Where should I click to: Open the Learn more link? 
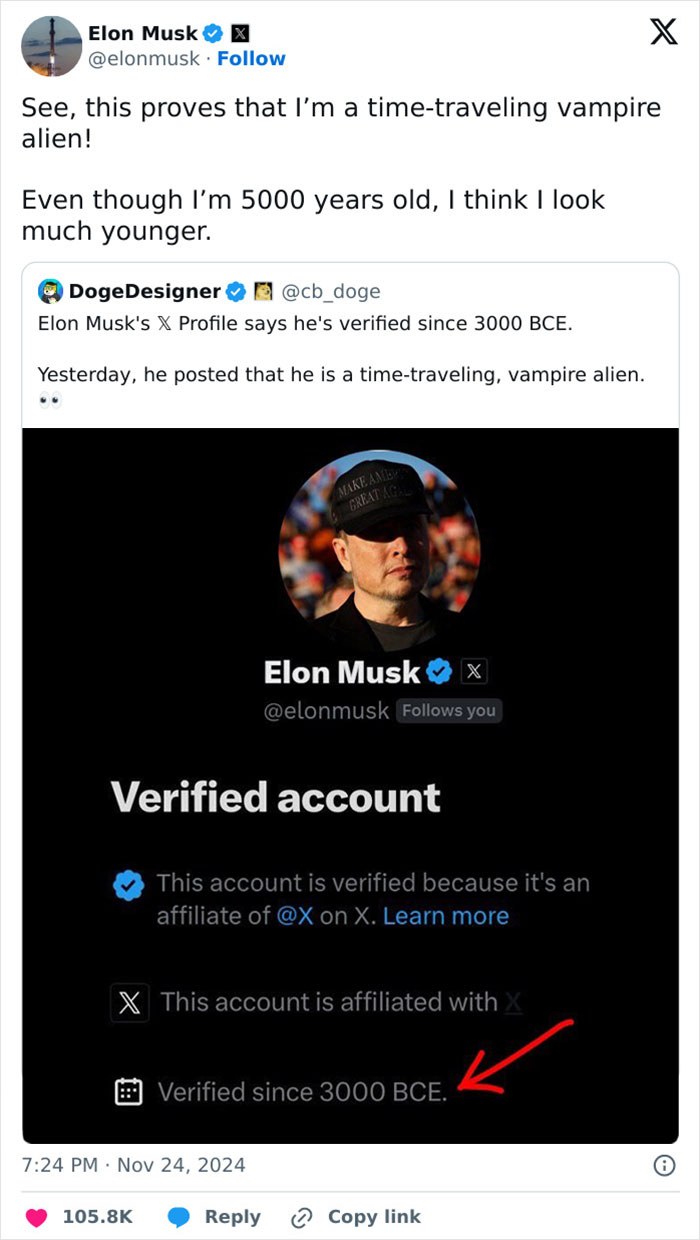(446, 915)
